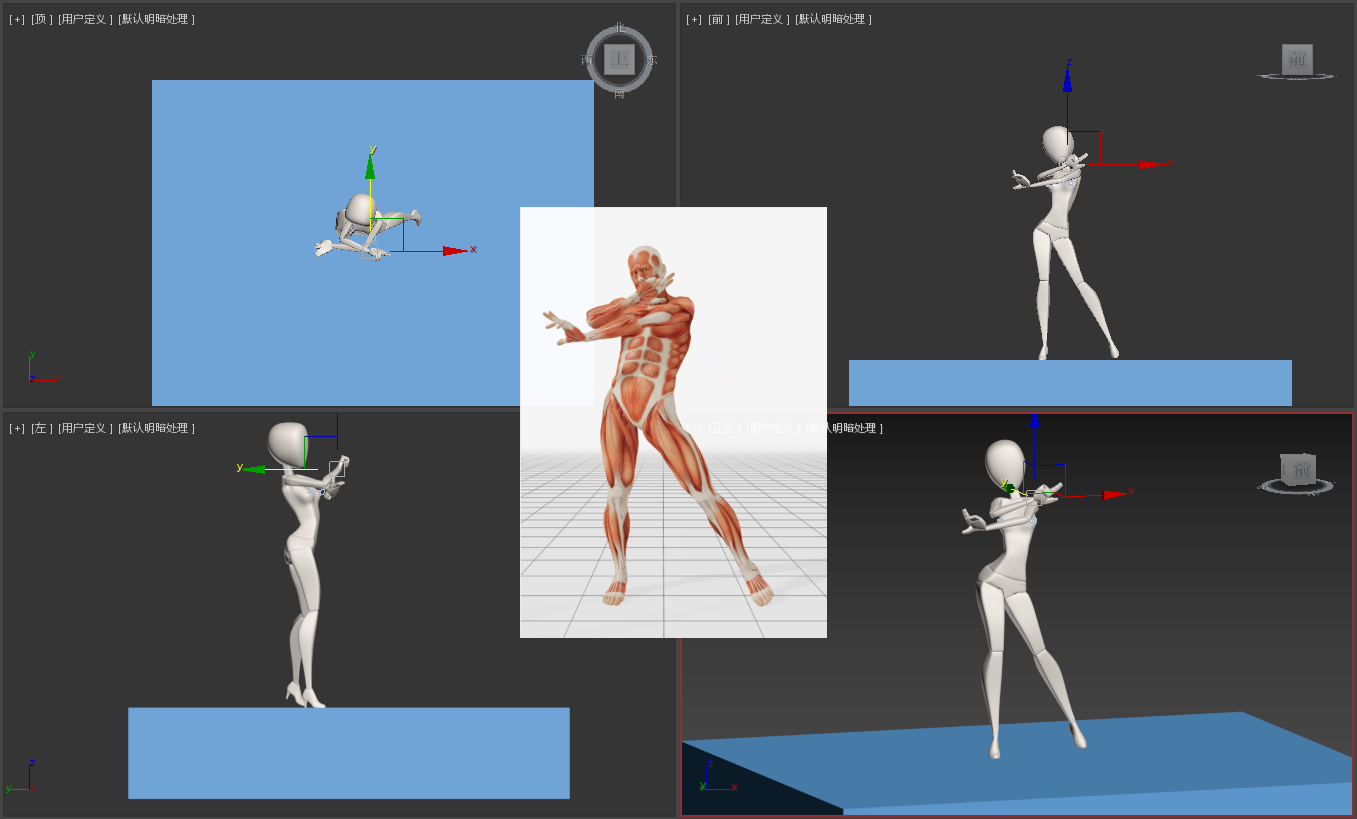Open the [+] general menu in Front viewport
This screenshot has height=819, width=1357.
(694, 19)
